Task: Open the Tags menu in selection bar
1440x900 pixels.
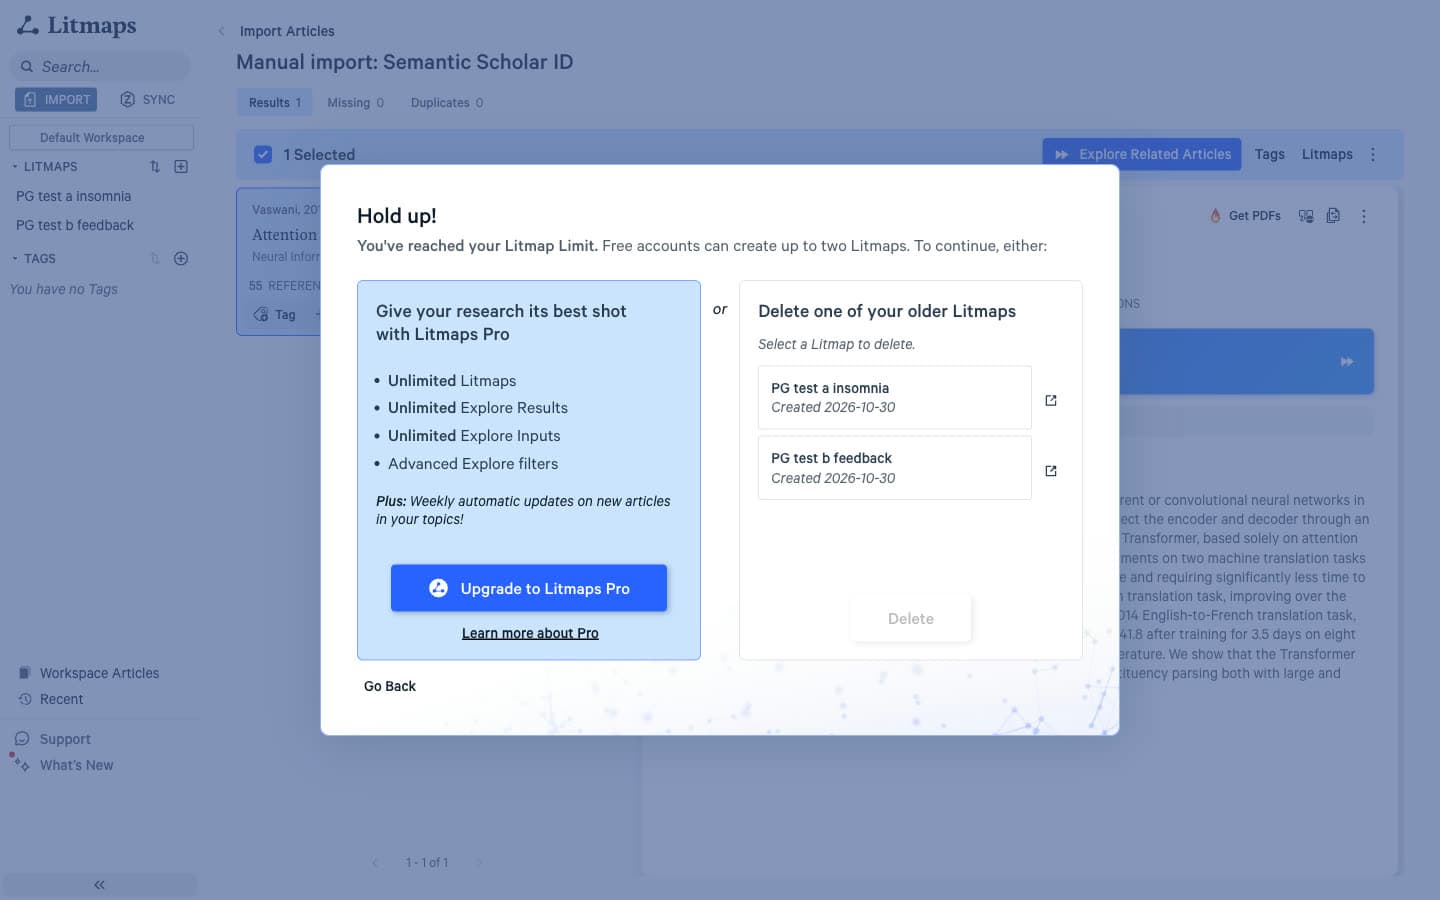Action: (1269, 155)
